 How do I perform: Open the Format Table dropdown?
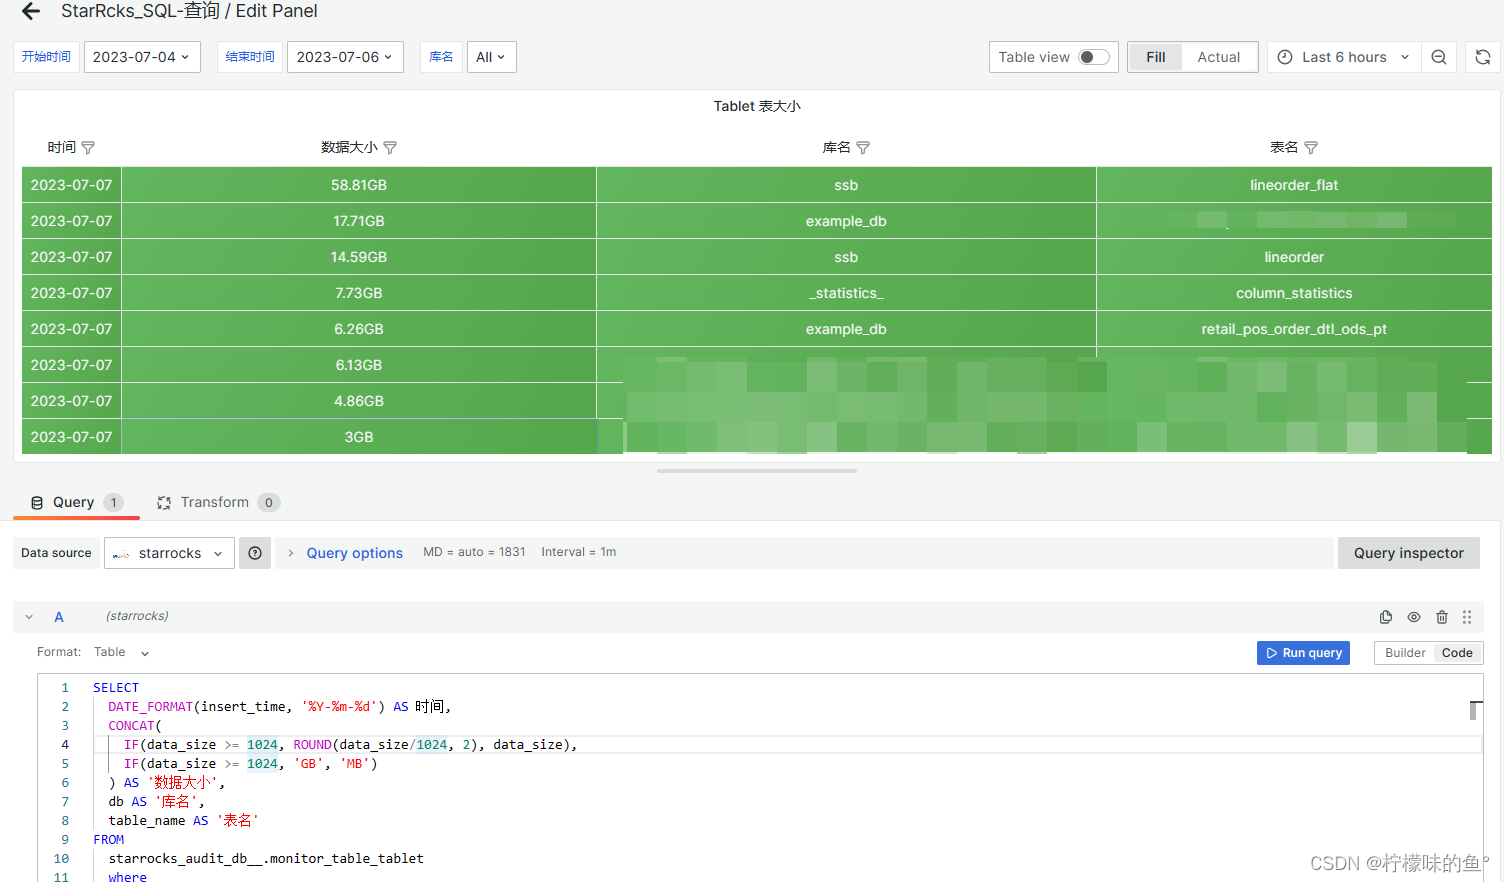[x=120, y=652]
